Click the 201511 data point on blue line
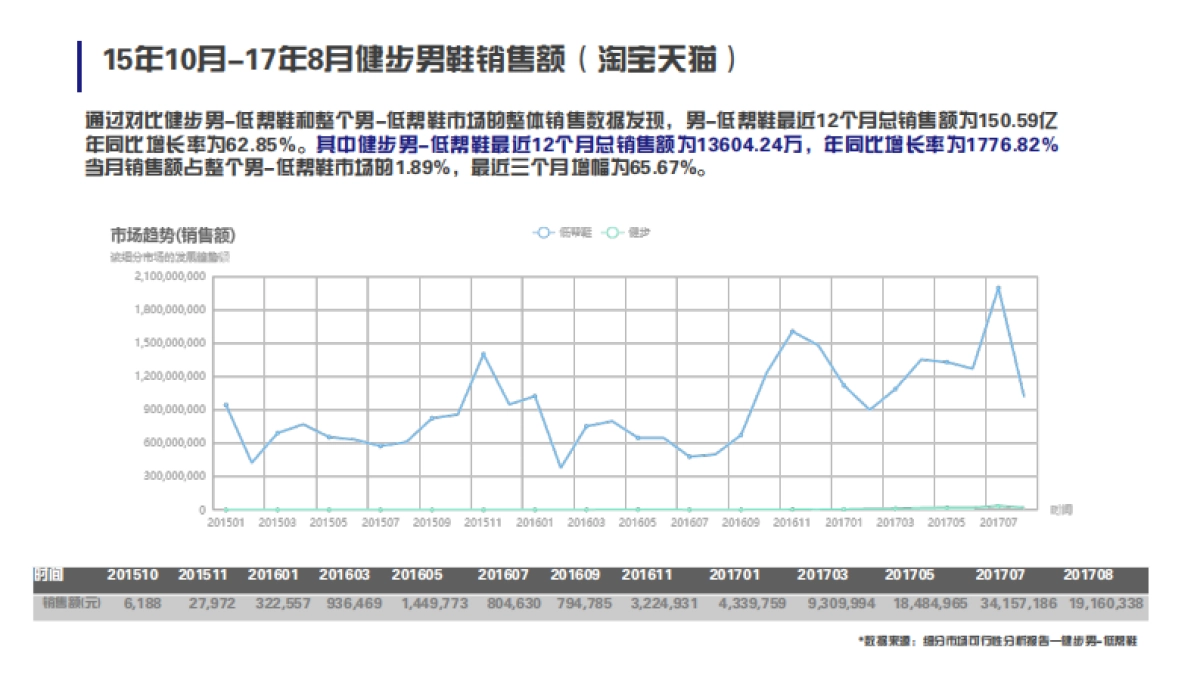 [481, 352]
